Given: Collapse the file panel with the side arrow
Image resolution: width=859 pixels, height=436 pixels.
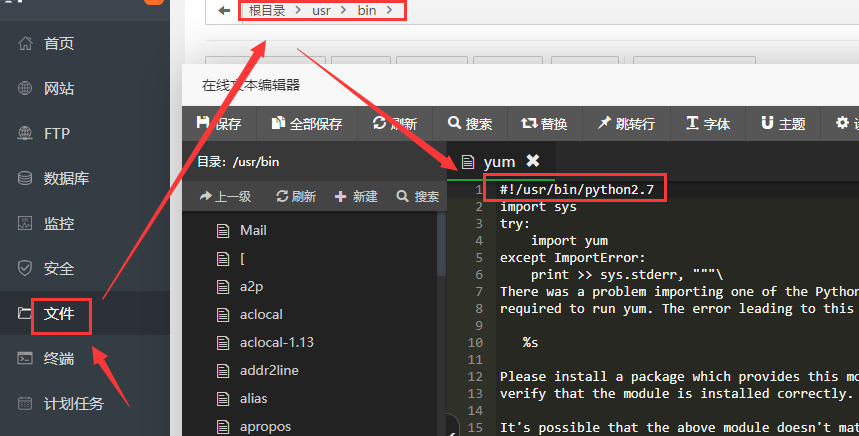Looking at the screenshot, I should (453, 427).
